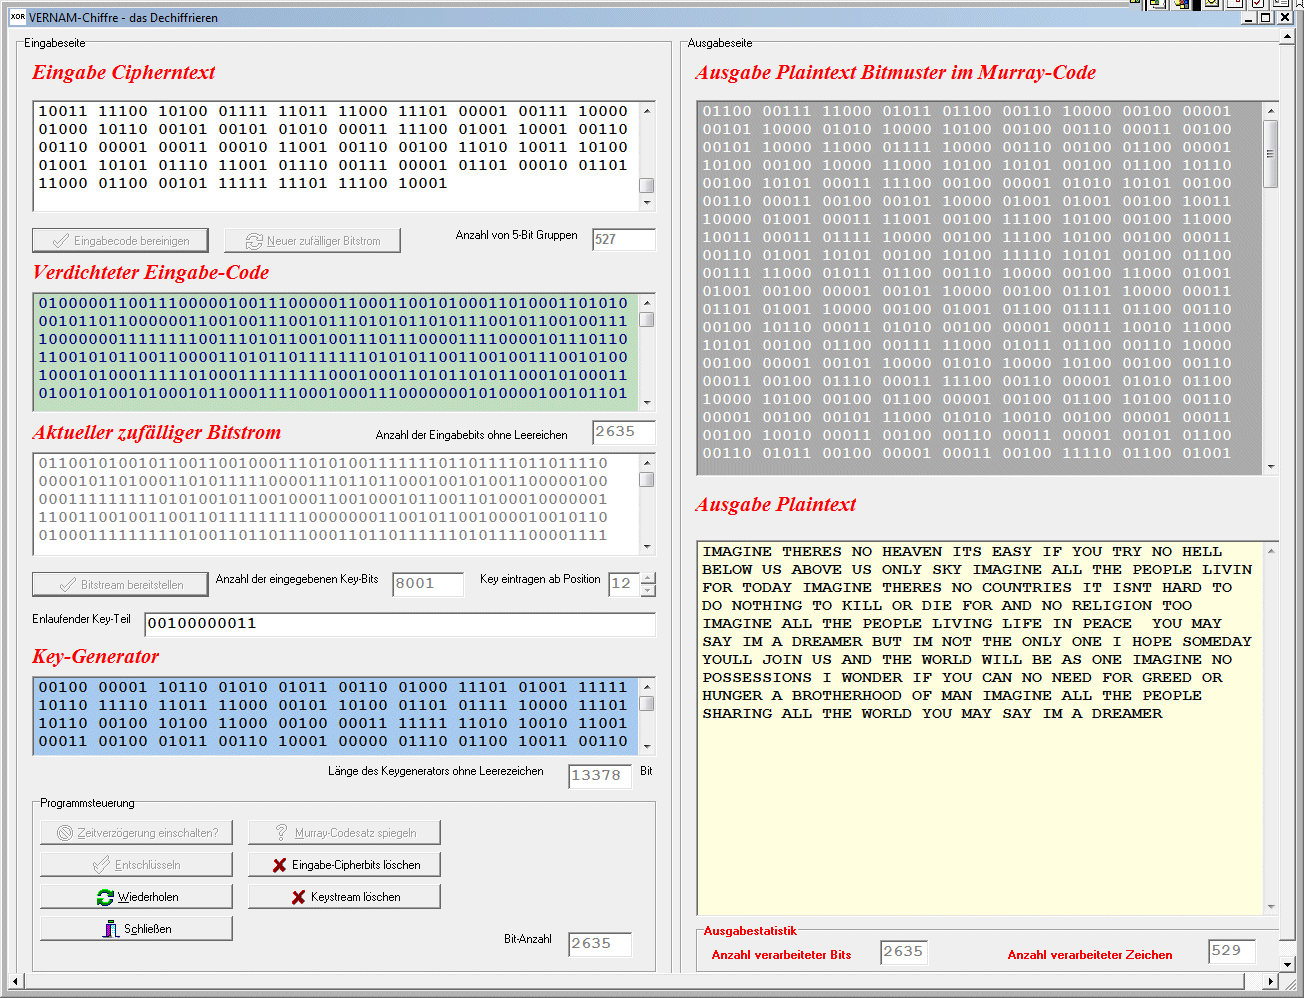This screenshot has height=998, width=1304.
Task: Click the Entschlüsseln button
Action: pos(136,865)
